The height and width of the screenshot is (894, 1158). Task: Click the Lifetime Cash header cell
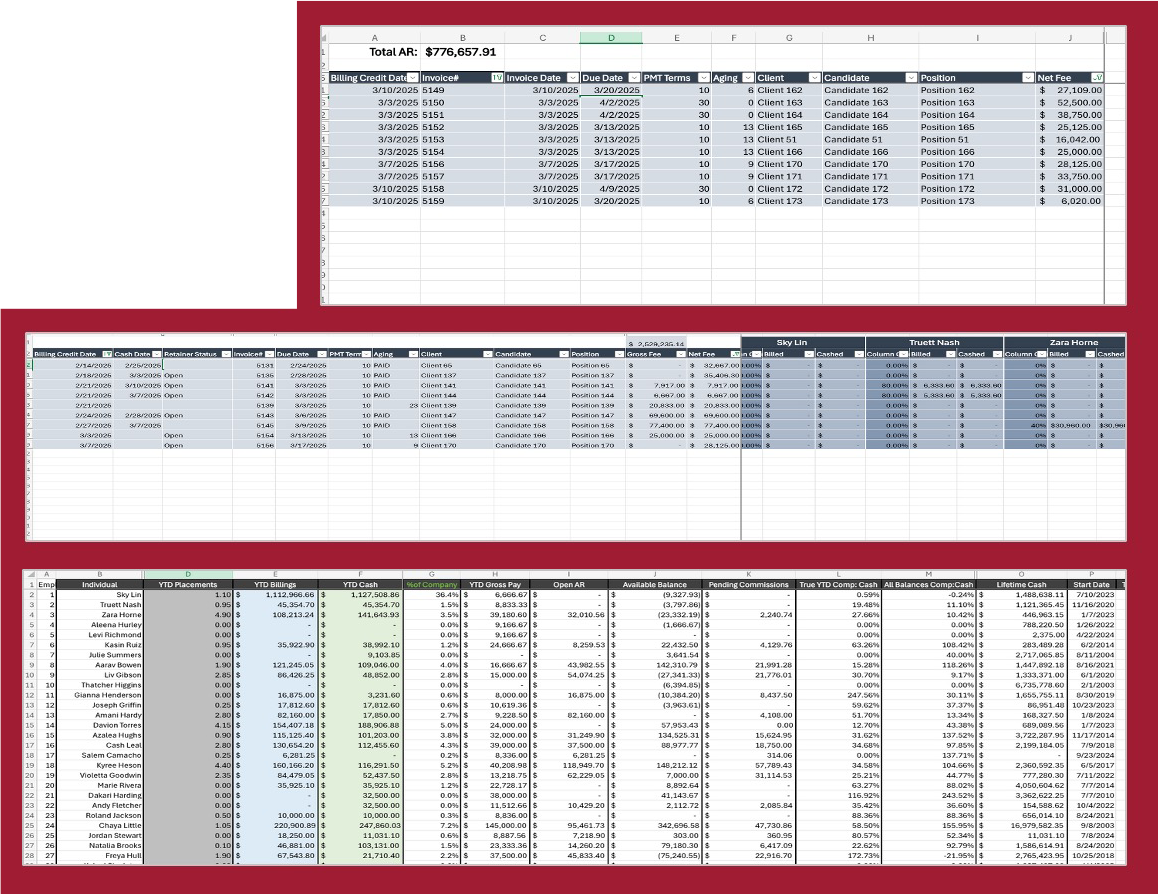pyautogui.click(x=1021, y=585)
